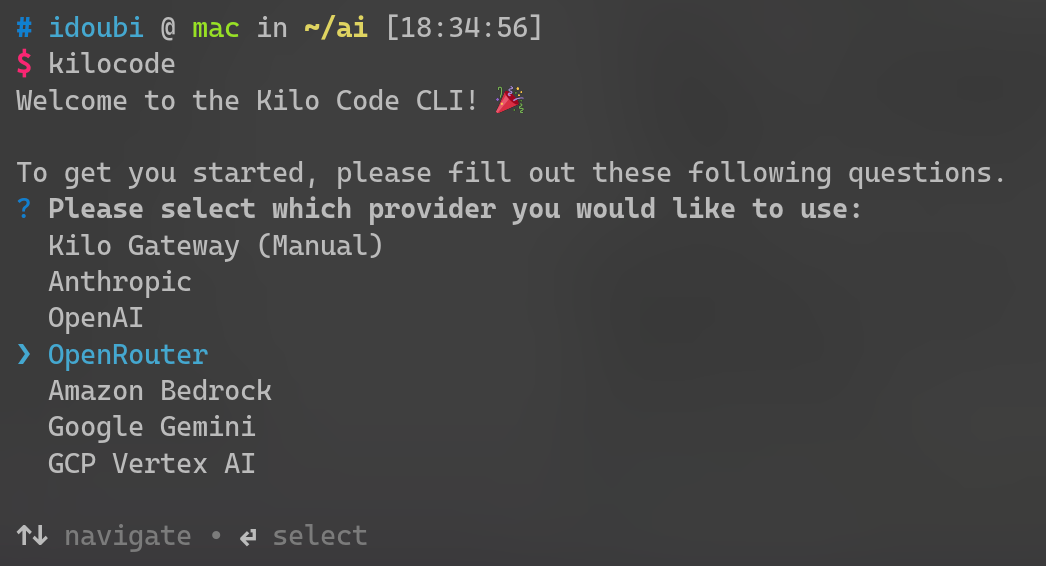Screen dimensions: 1046x566
Task: Click the blue question mark prompt icon
Action: tap(24, 210)
